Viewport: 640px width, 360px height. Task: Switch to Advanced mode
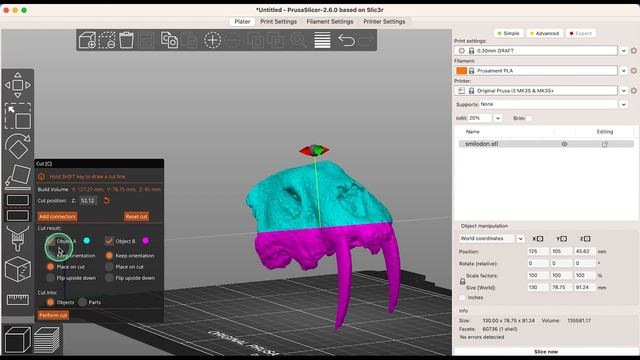(x=544, y=33)
